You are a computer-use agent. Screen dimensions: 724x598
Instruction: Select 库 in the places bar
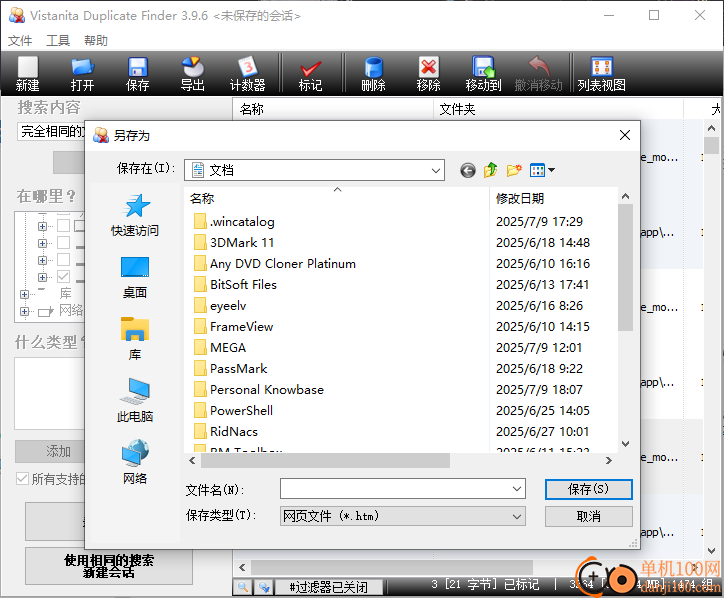click(x=135, y=339)
